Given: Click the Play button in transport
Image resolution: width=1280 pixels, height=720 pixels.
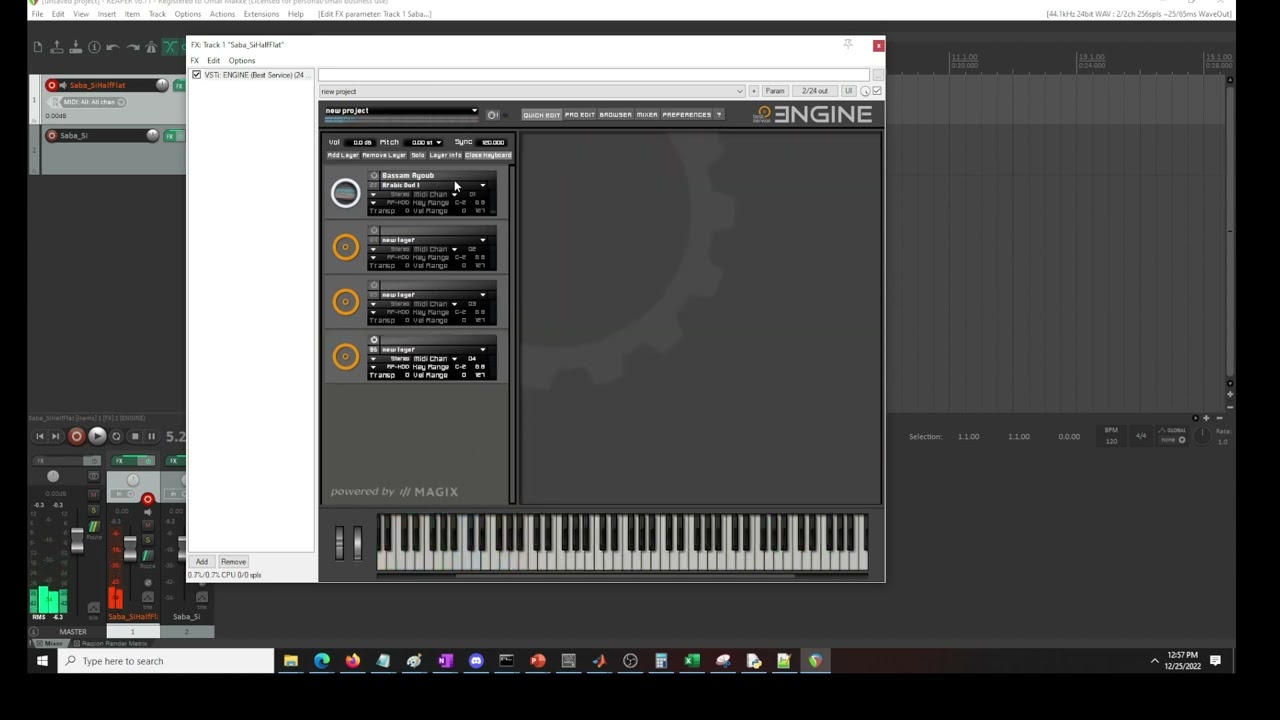Looking at the screenshot, I should click(97, 436).
